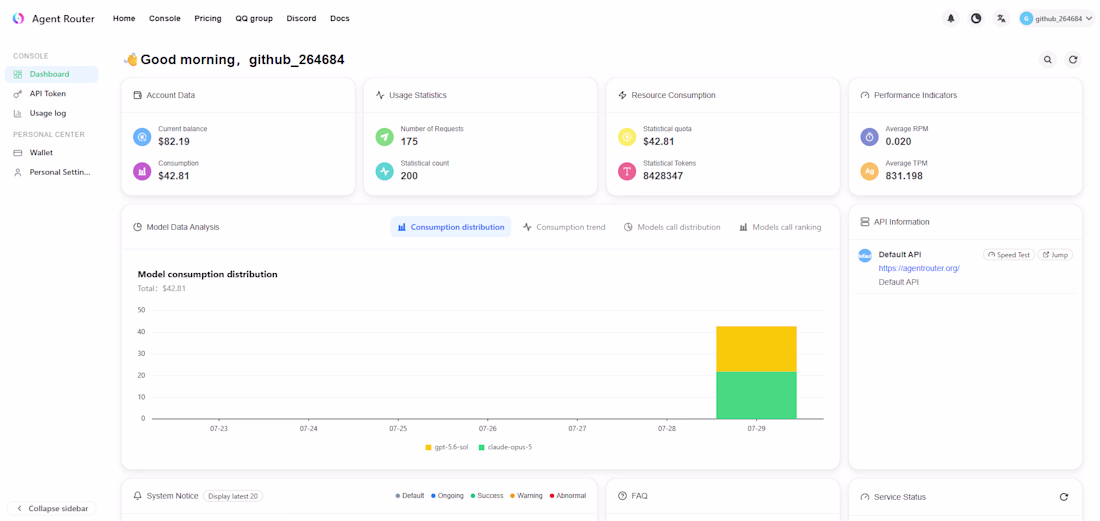Click the Total: $42.81 chart subtitle
Image resolution: width=1100 pixels, height=521 pixels.
161,288
